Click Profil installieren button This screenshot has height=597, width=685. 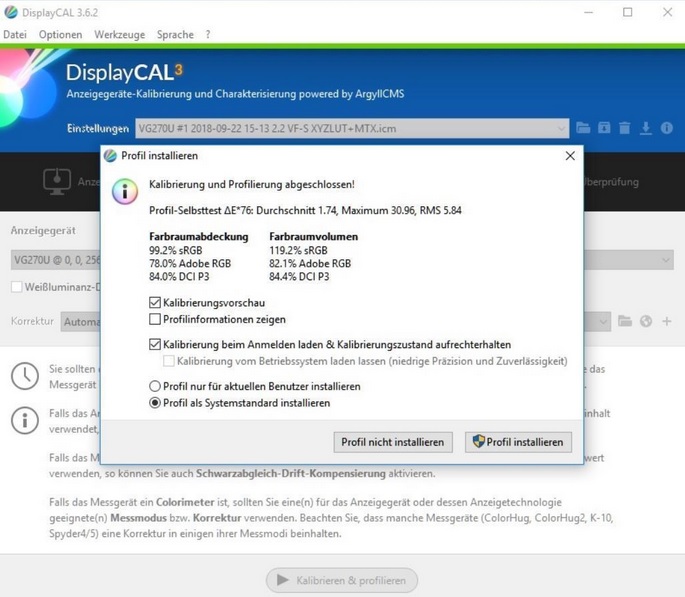click(518, 442)
